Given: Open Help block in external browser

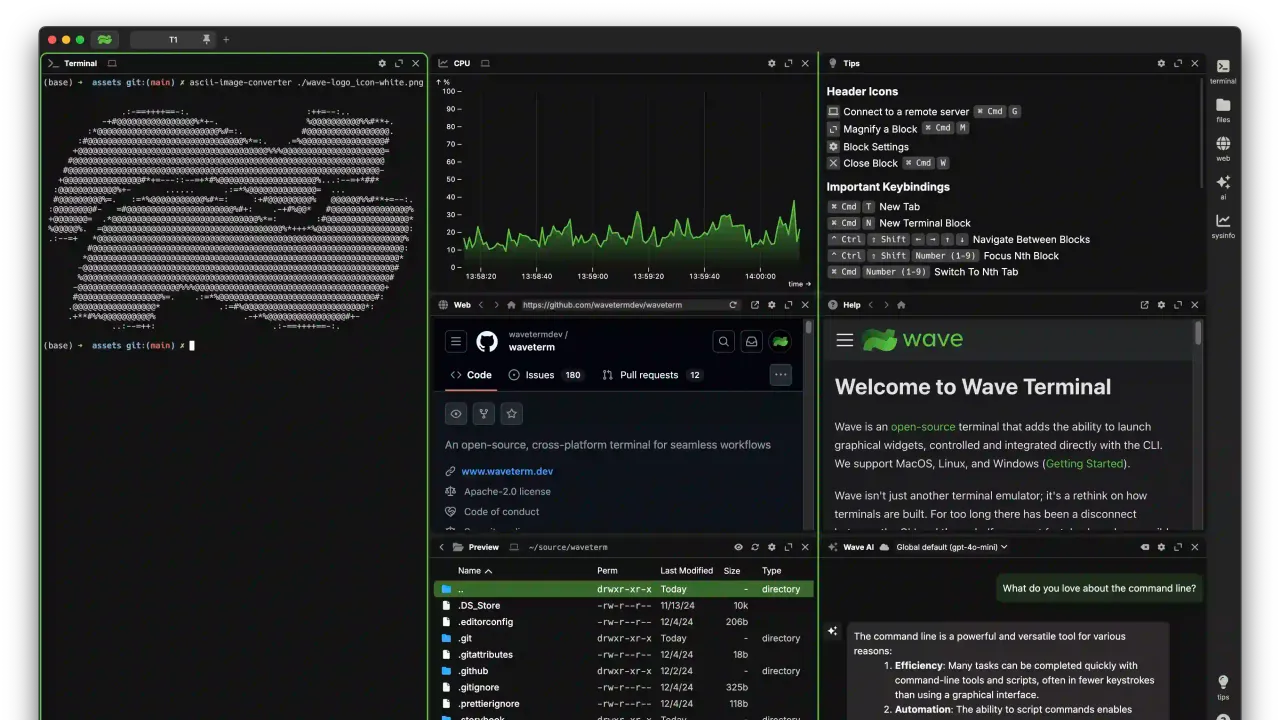Looking at the screenshot, I should [1144, 305].
